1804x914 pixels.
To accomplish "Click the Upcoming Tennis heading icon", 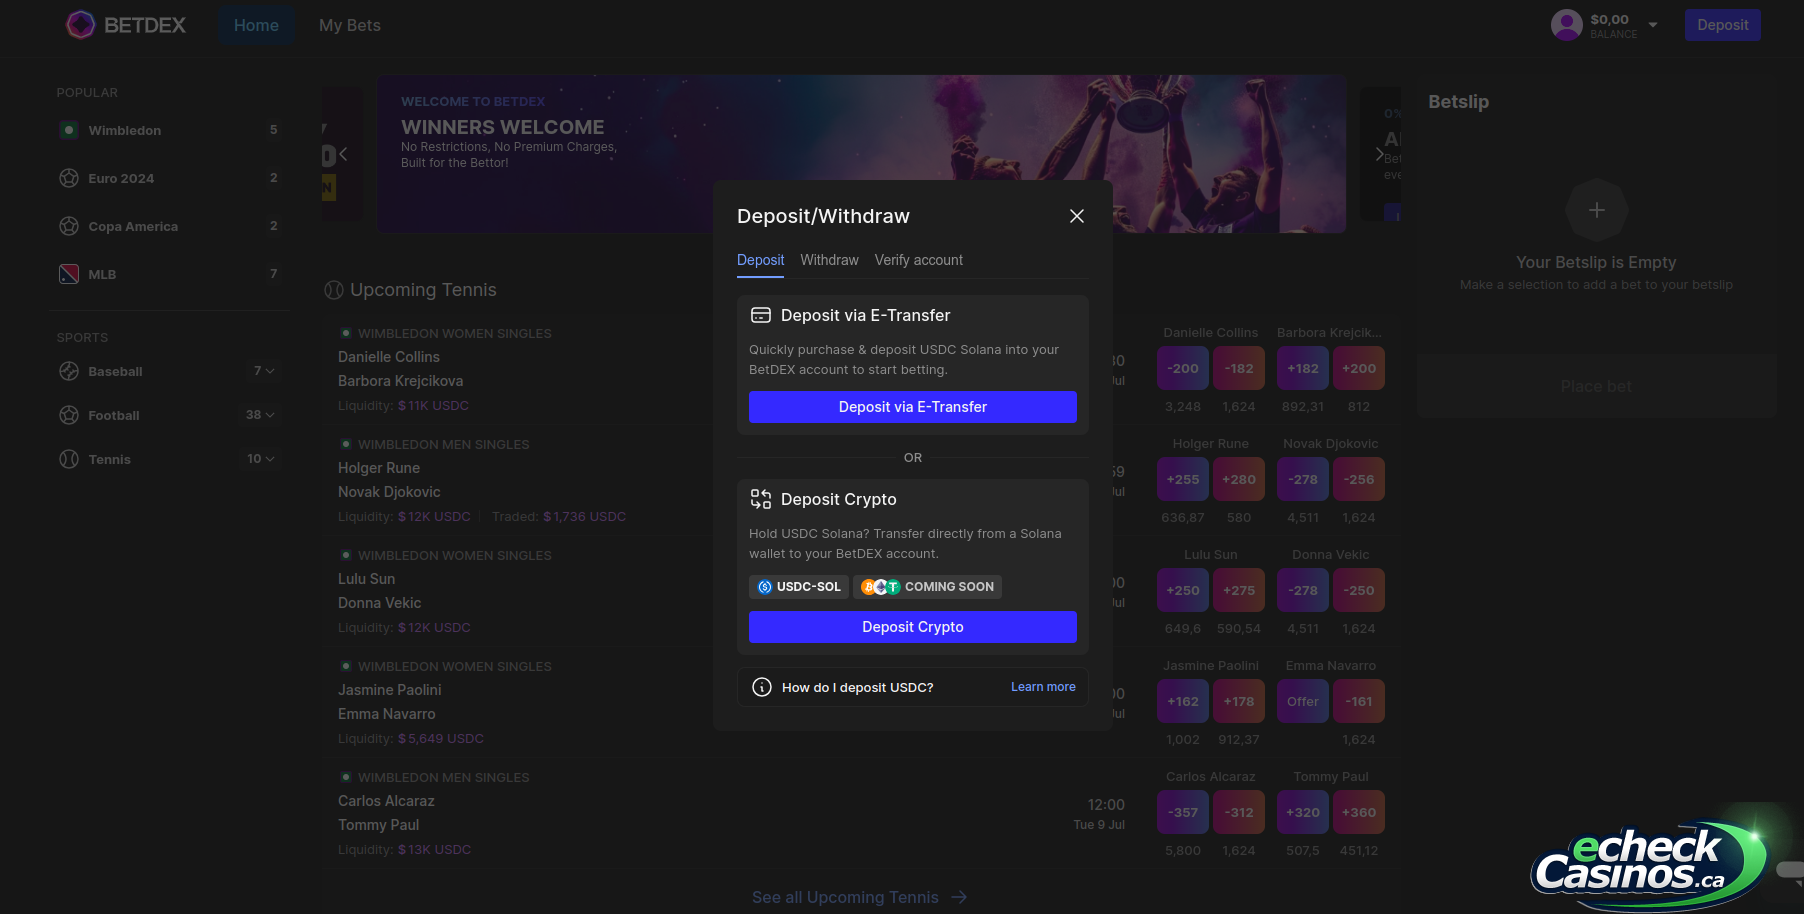I will [334, 290].
